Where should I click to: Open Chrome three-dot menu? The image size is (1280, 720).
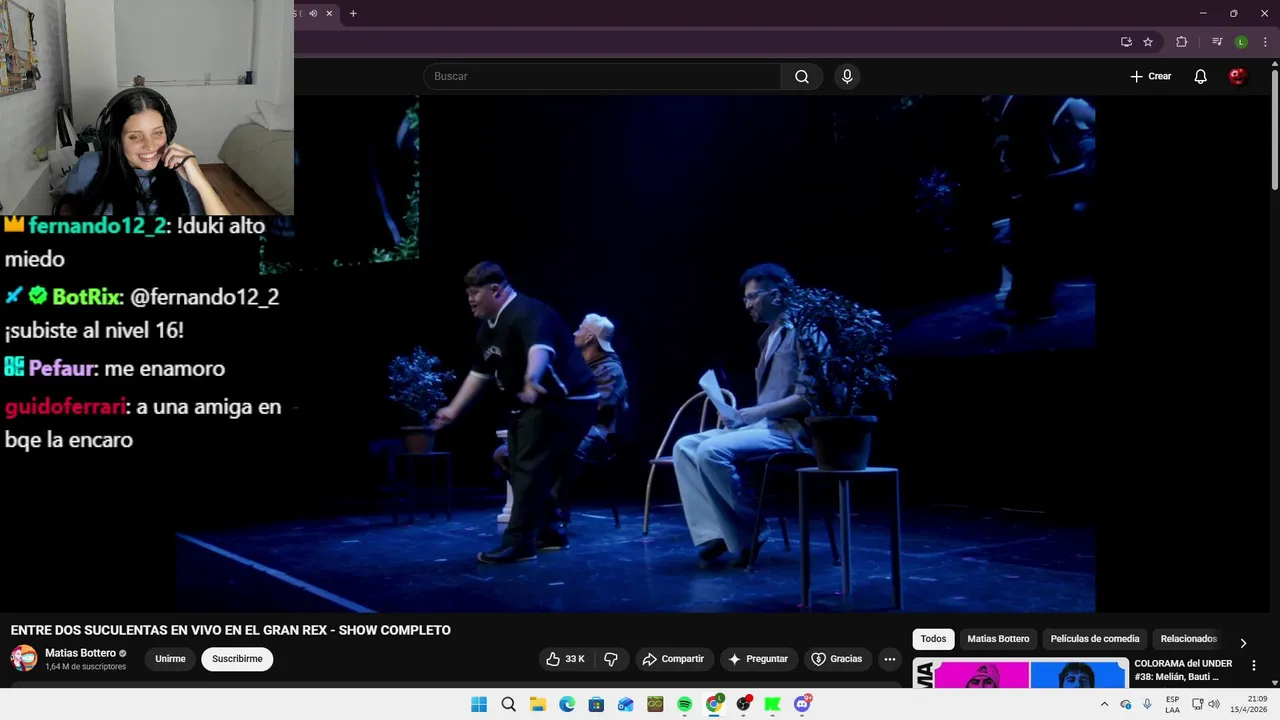tap(1265, 42)
